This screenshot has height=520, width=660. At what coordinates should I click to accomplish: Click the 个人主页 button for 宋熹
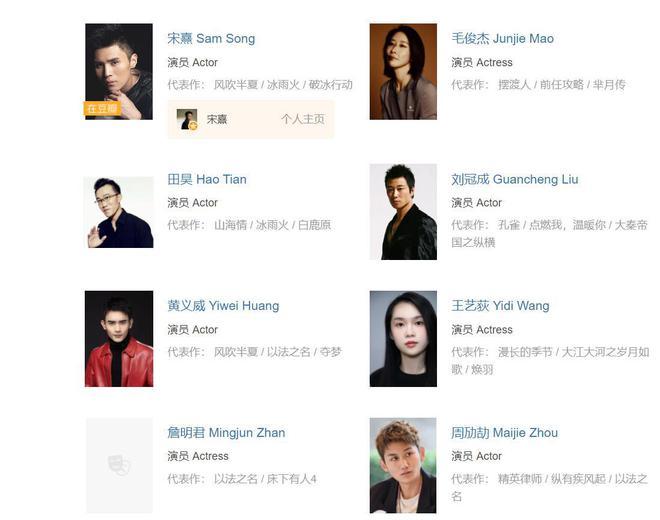(303, 119)
